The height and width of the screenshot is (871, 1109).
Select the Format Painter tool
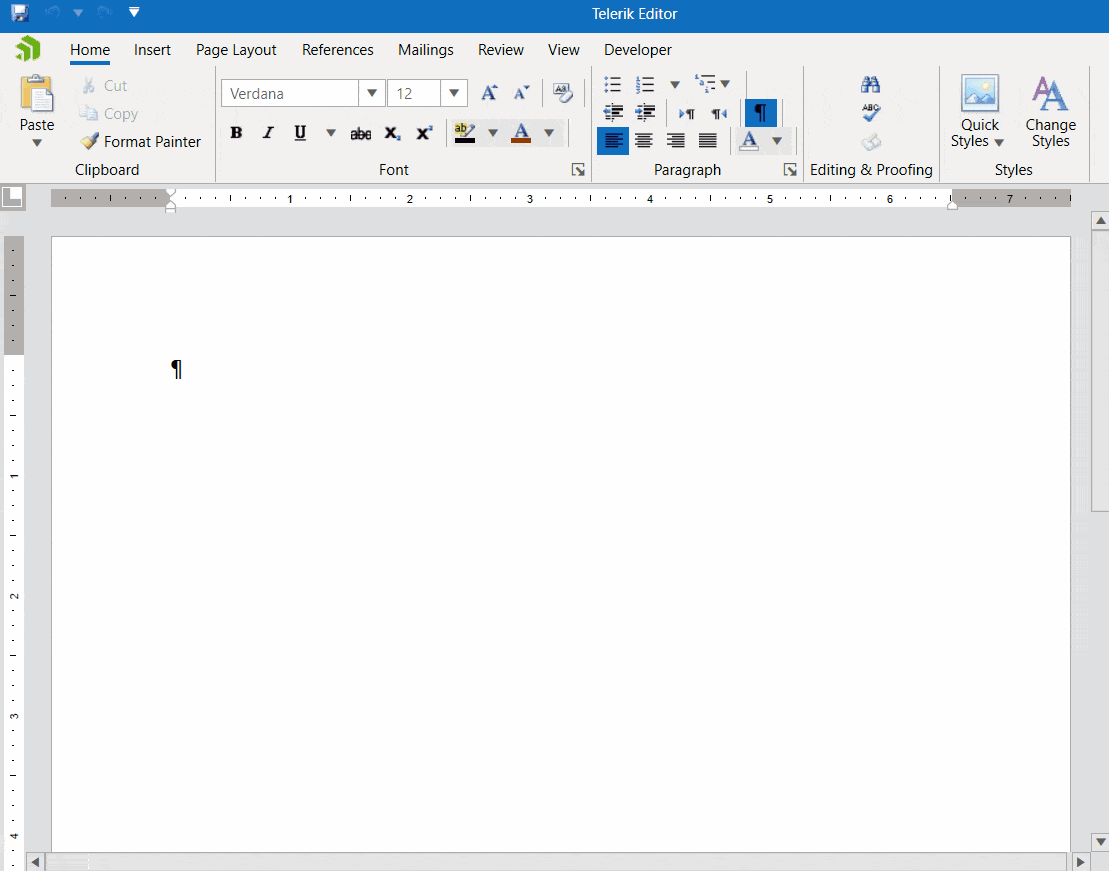tap(139, 141)
